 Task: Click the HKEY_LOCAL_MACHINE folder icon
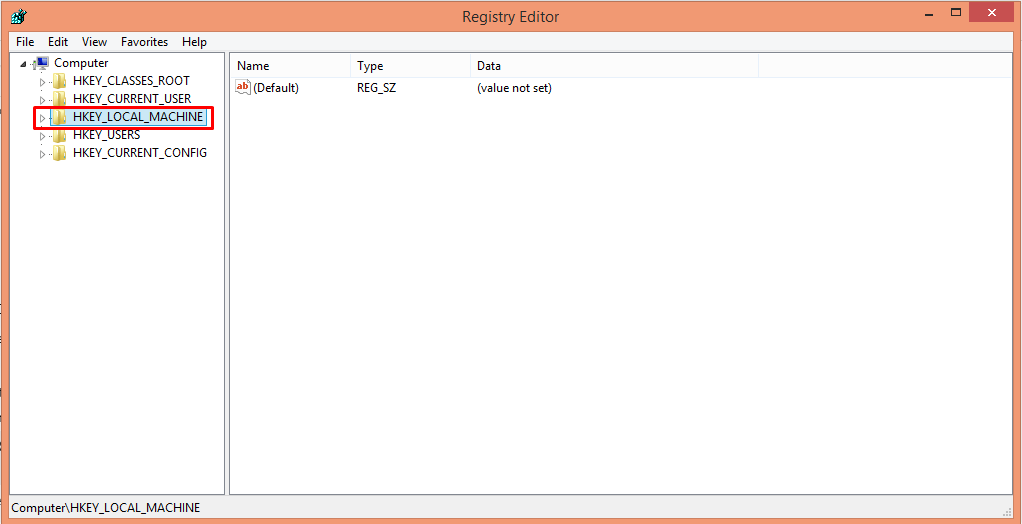tap(60, 117)
